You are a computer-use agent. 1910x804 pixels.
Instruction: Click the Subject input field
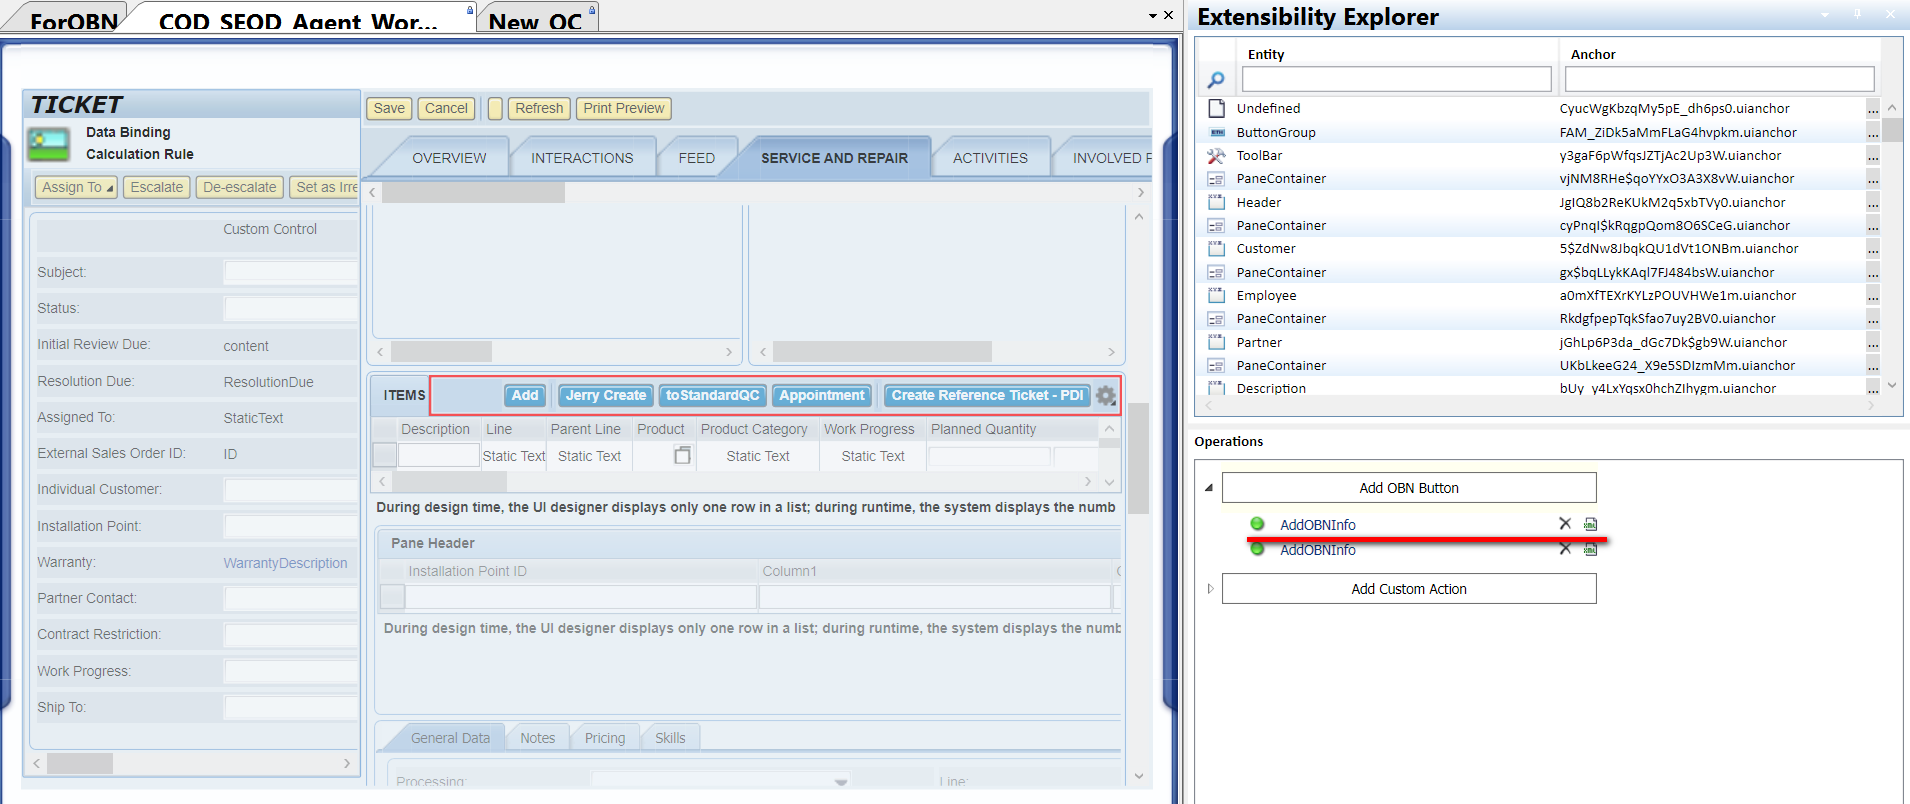(291, 272)
